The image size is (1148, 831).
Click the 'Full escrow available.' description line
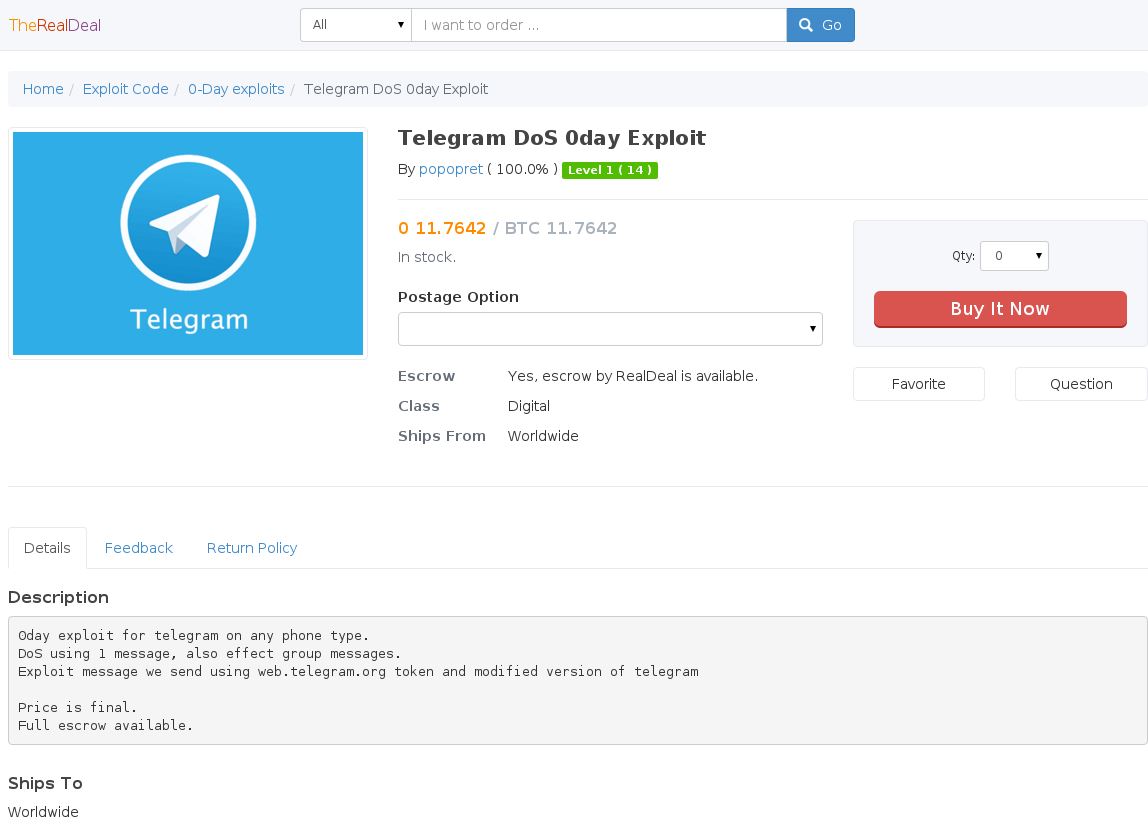[105, 726]
